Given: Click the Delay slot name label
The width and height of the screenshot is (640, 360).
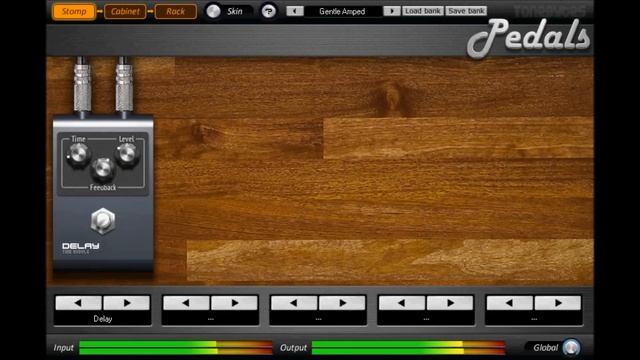Looking at the screenshot, I should [x=102, y=319].
